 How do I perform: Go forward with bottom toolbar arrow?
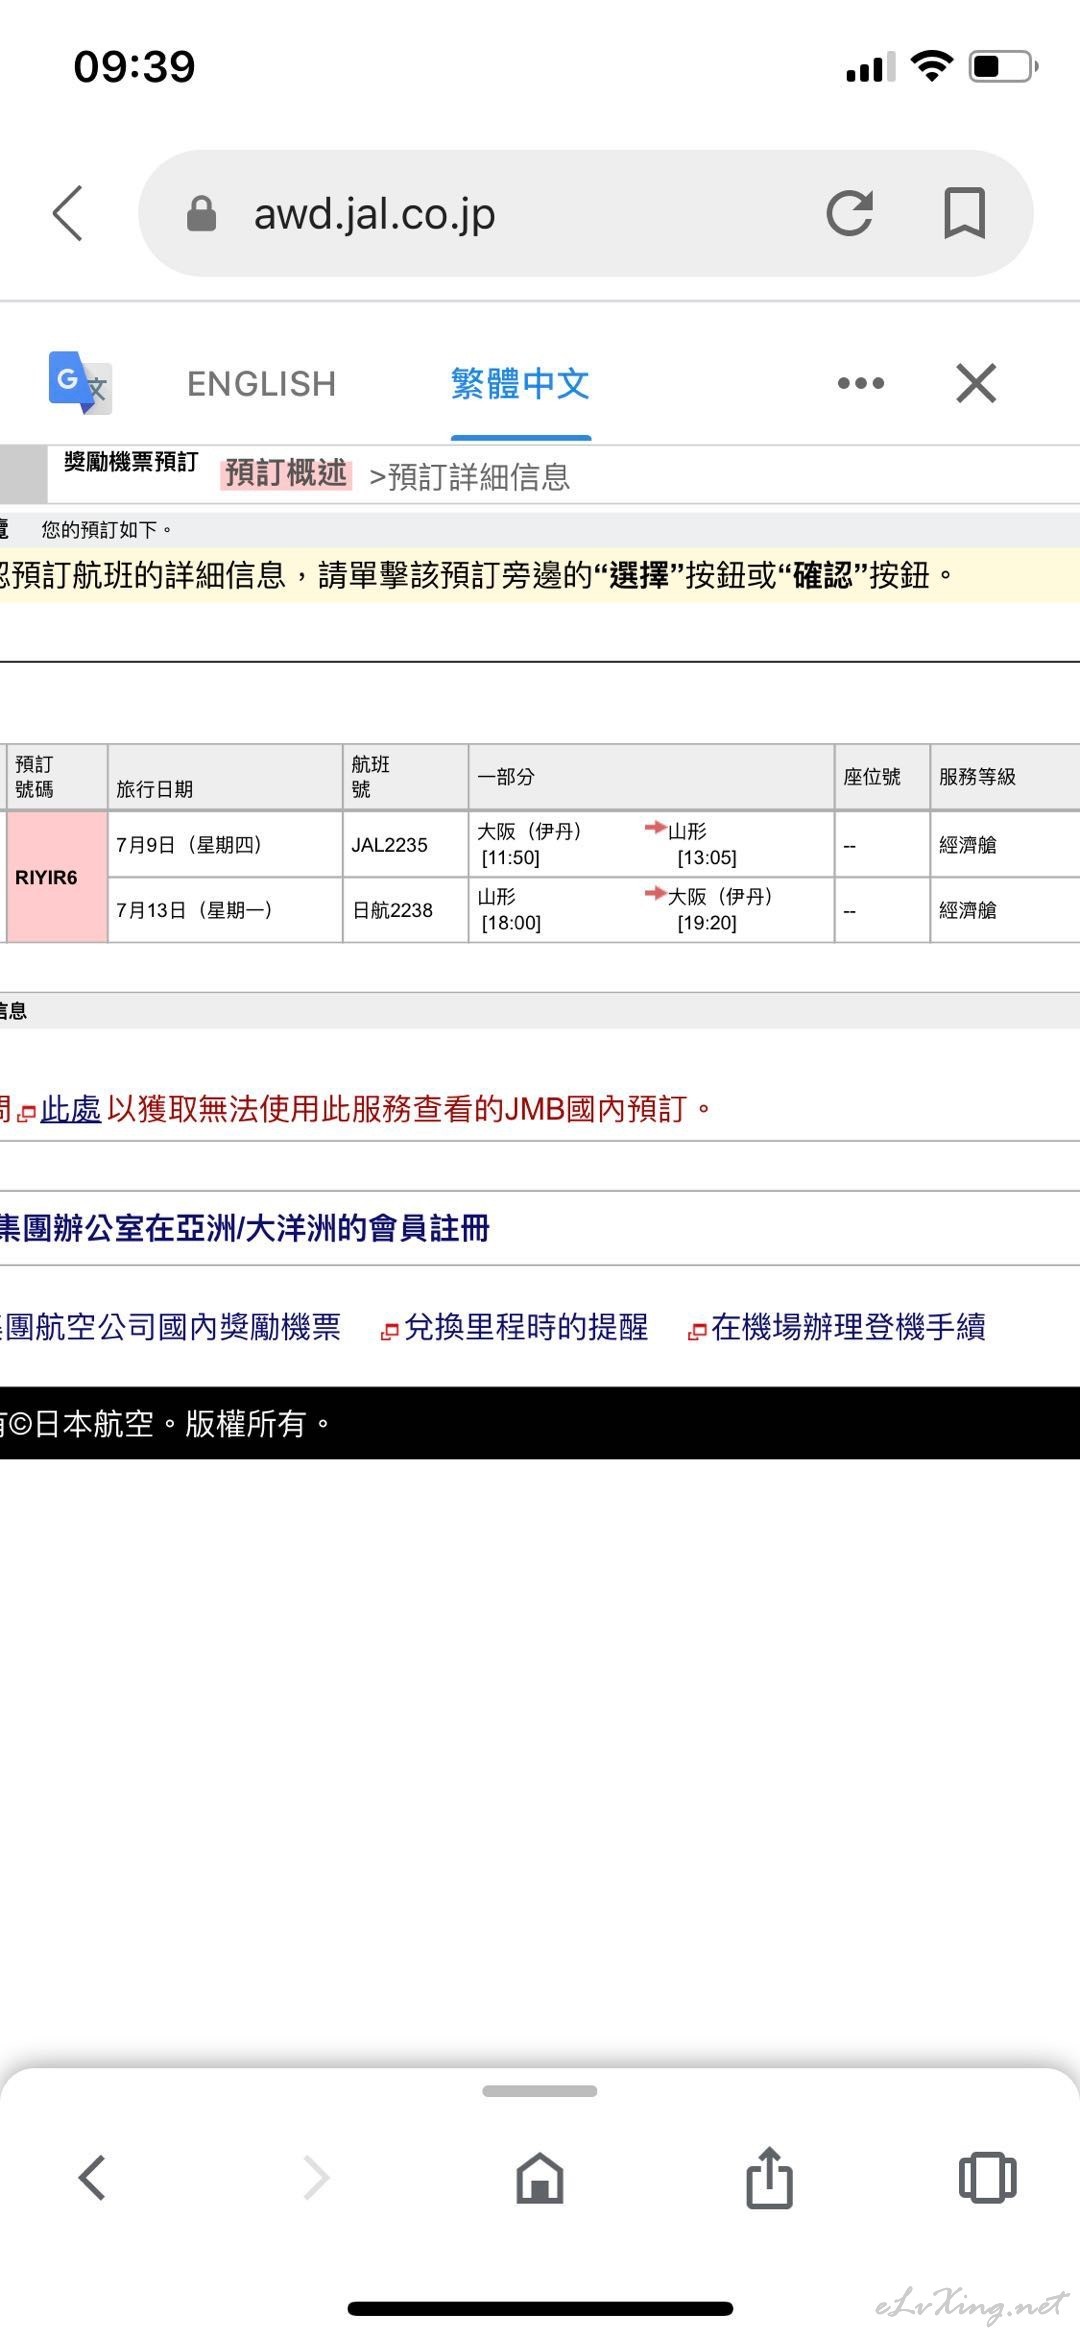point(316,2177)
